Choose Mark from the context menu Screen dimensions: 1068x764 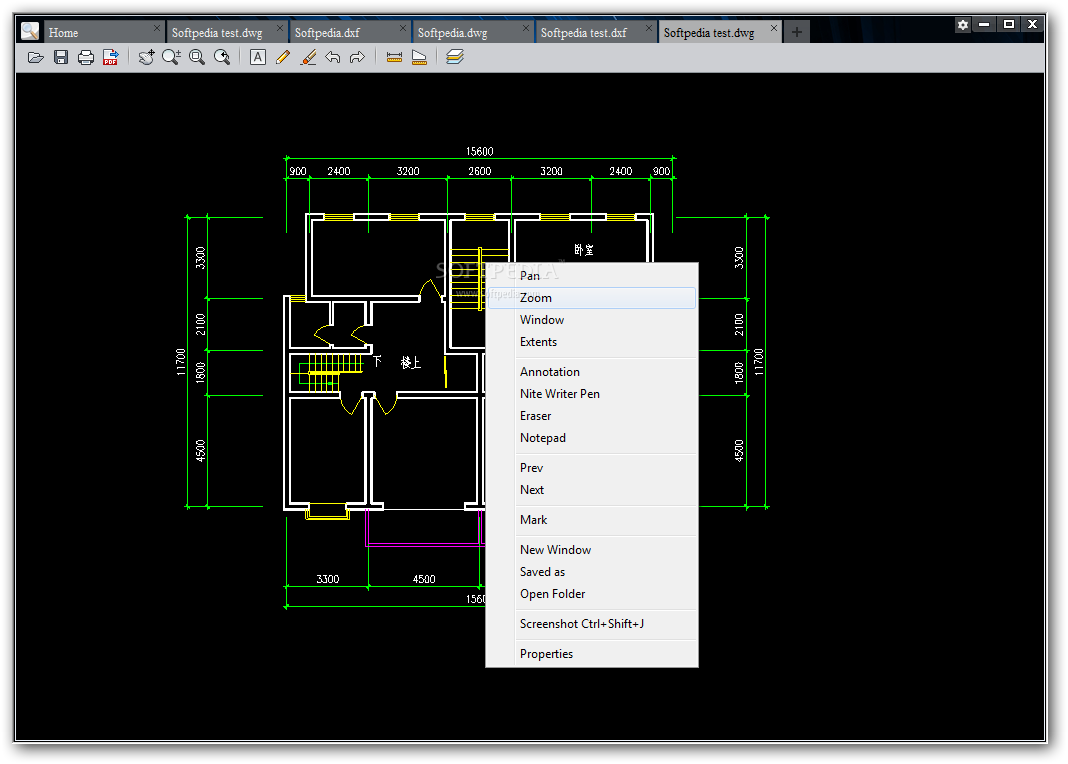tap(591, 520)
